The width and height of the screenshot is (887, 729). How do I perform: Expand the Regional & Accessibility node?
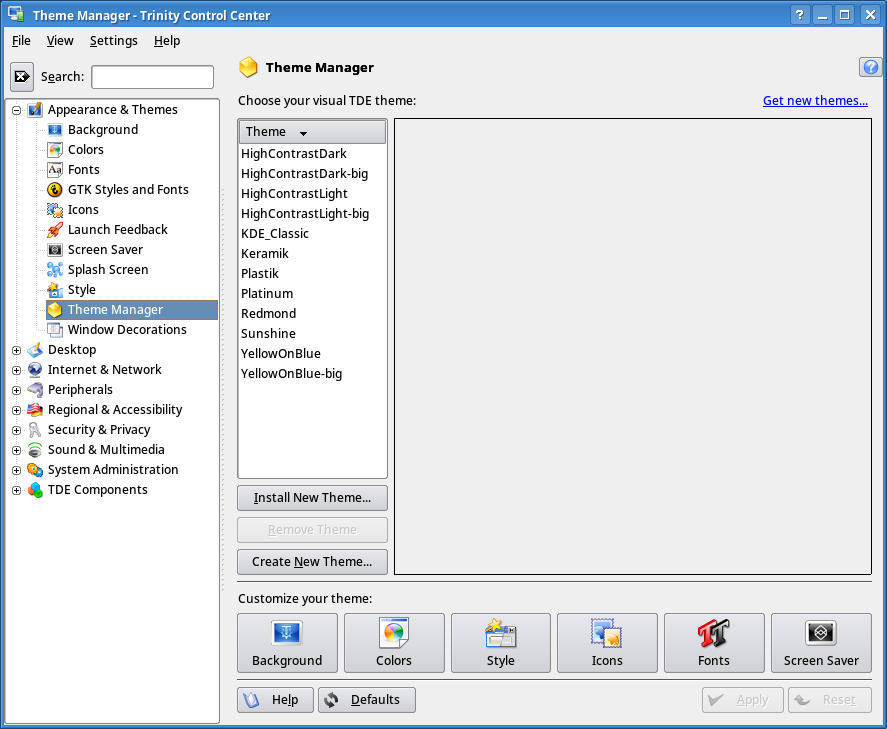(x=16, y=410)
